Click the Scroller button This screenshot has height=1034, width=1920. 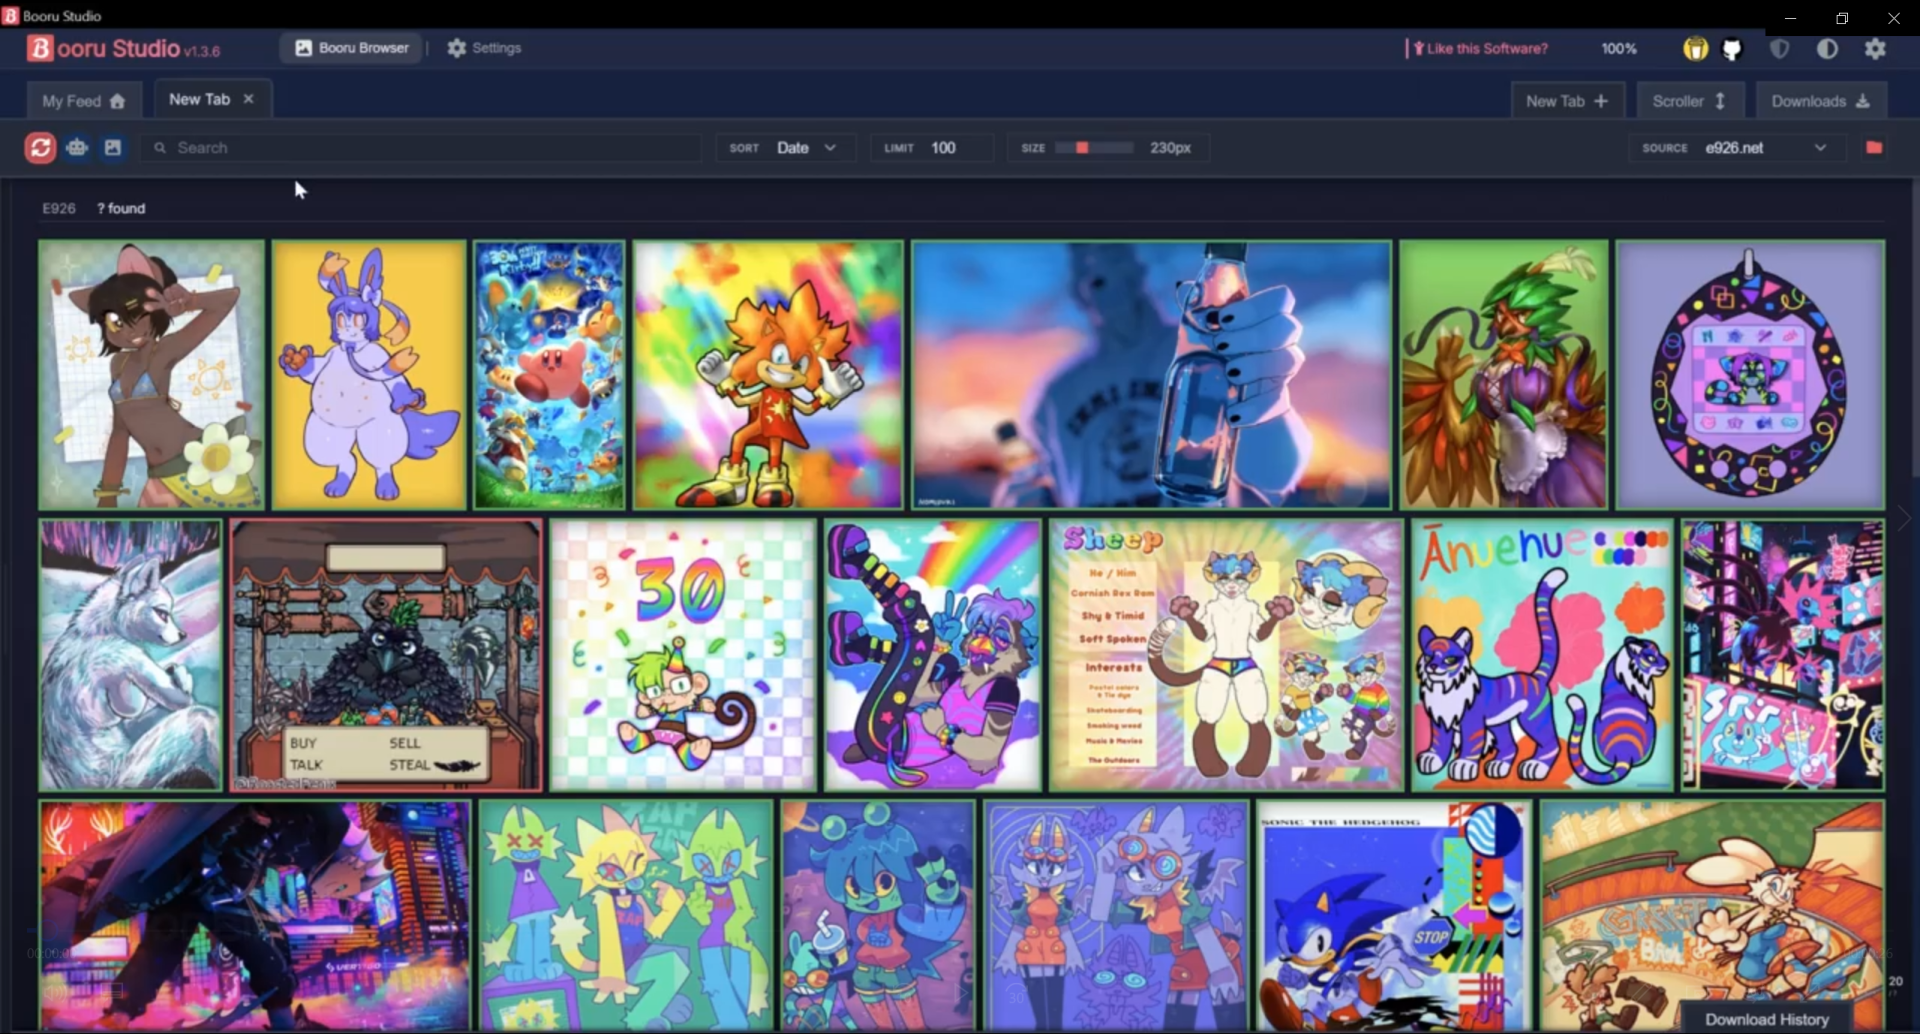1690,101
